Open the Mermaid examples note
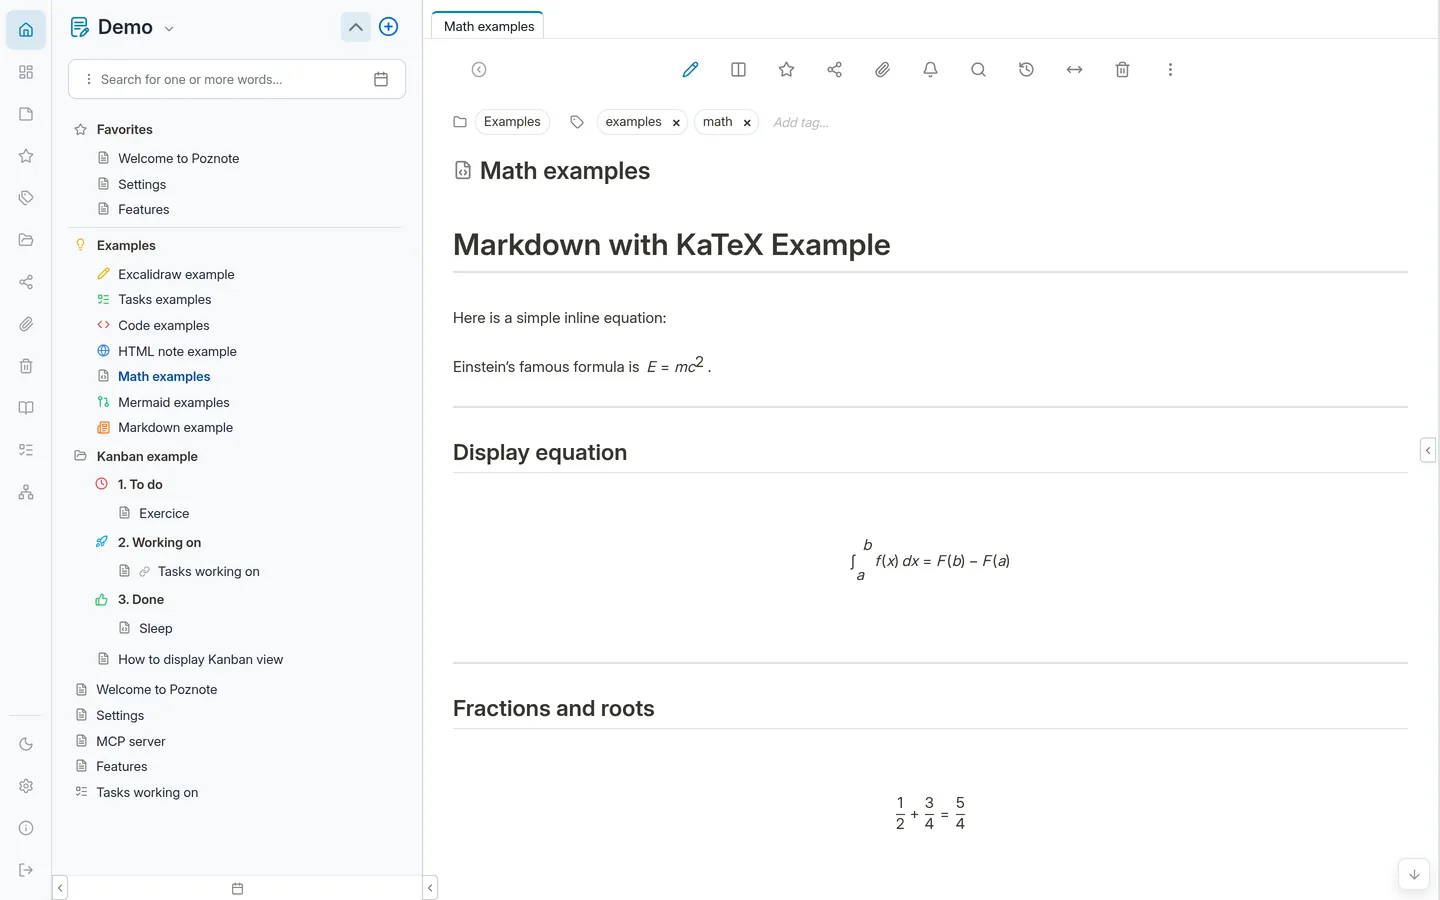 173,402
